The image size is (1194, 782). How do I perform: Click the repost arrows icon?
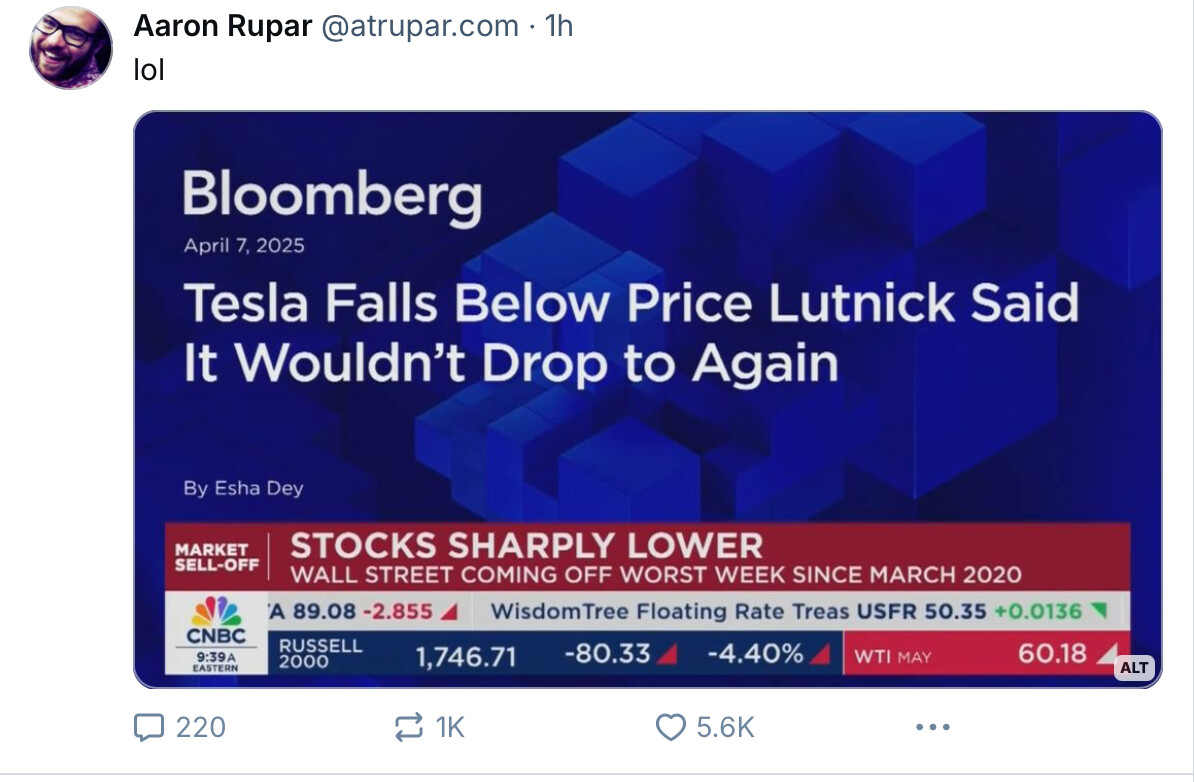click(x=408, y=727)
